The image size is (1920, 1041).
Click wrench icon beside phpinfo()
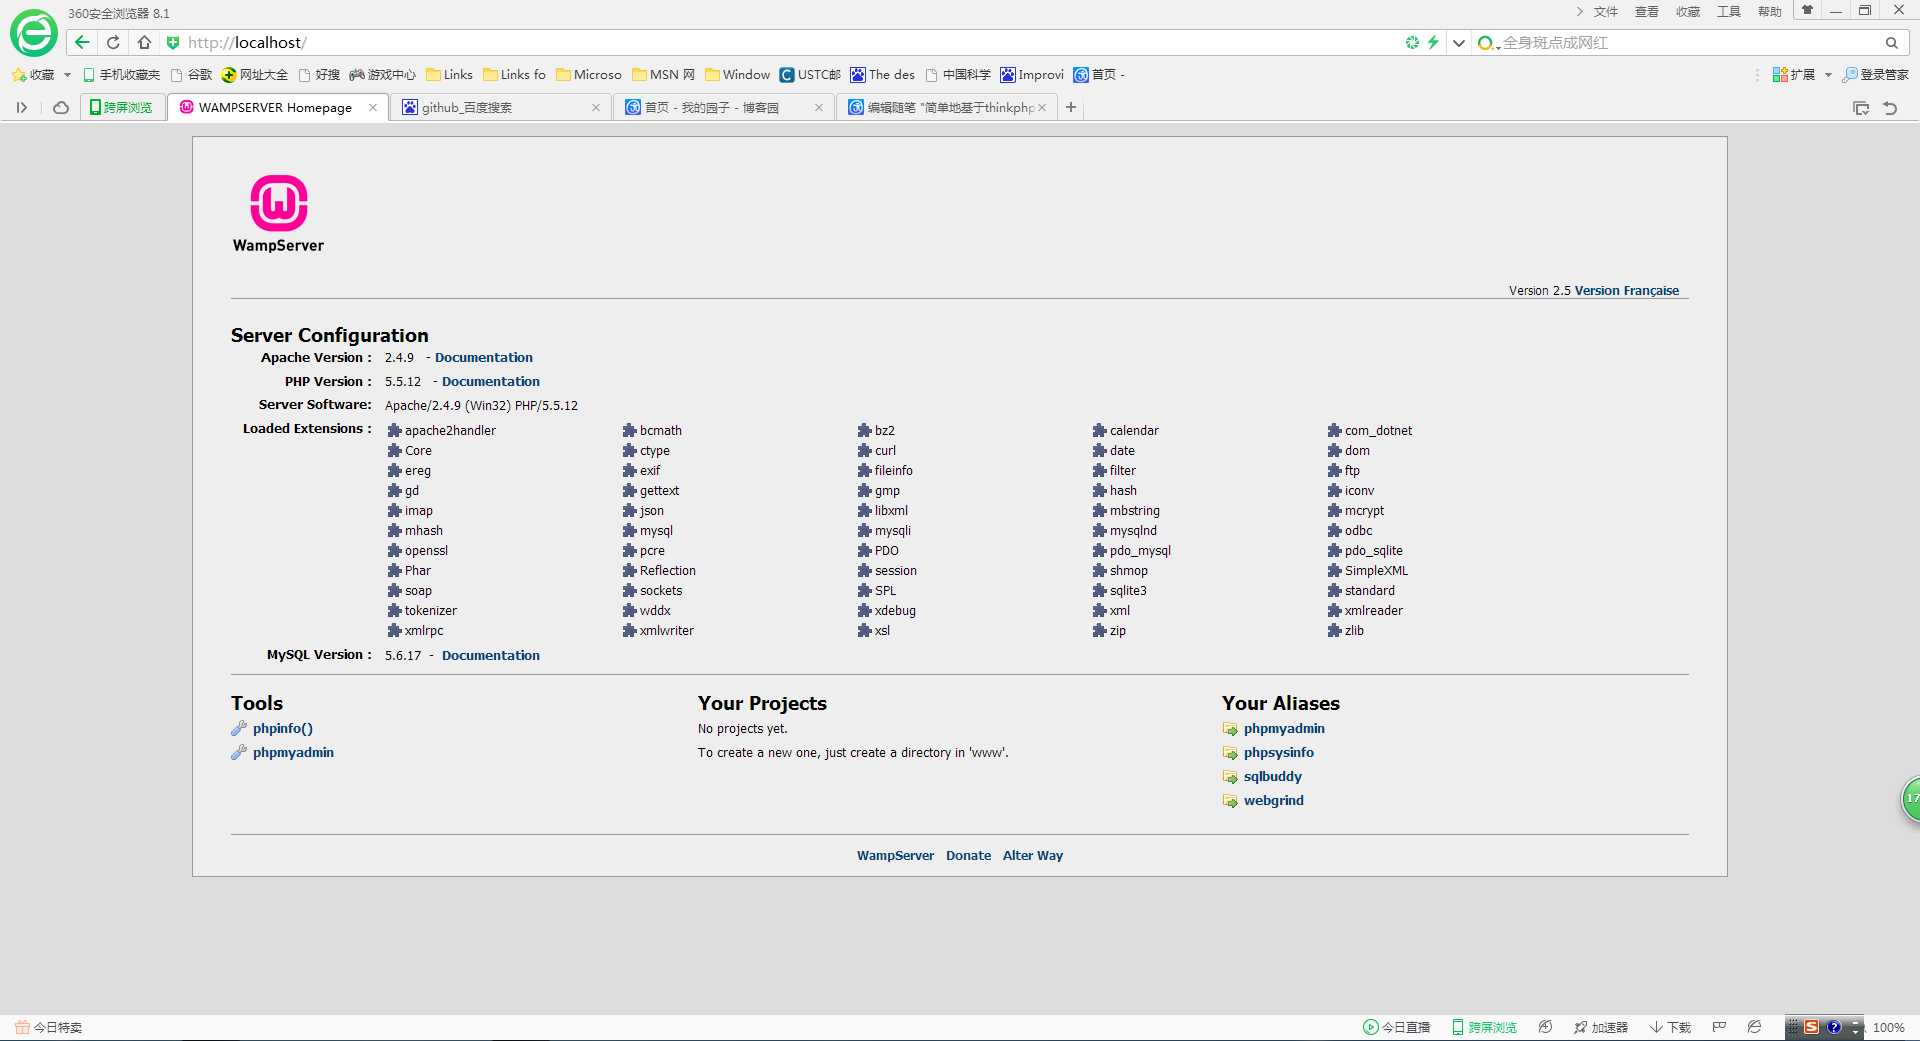click(239, 728)
